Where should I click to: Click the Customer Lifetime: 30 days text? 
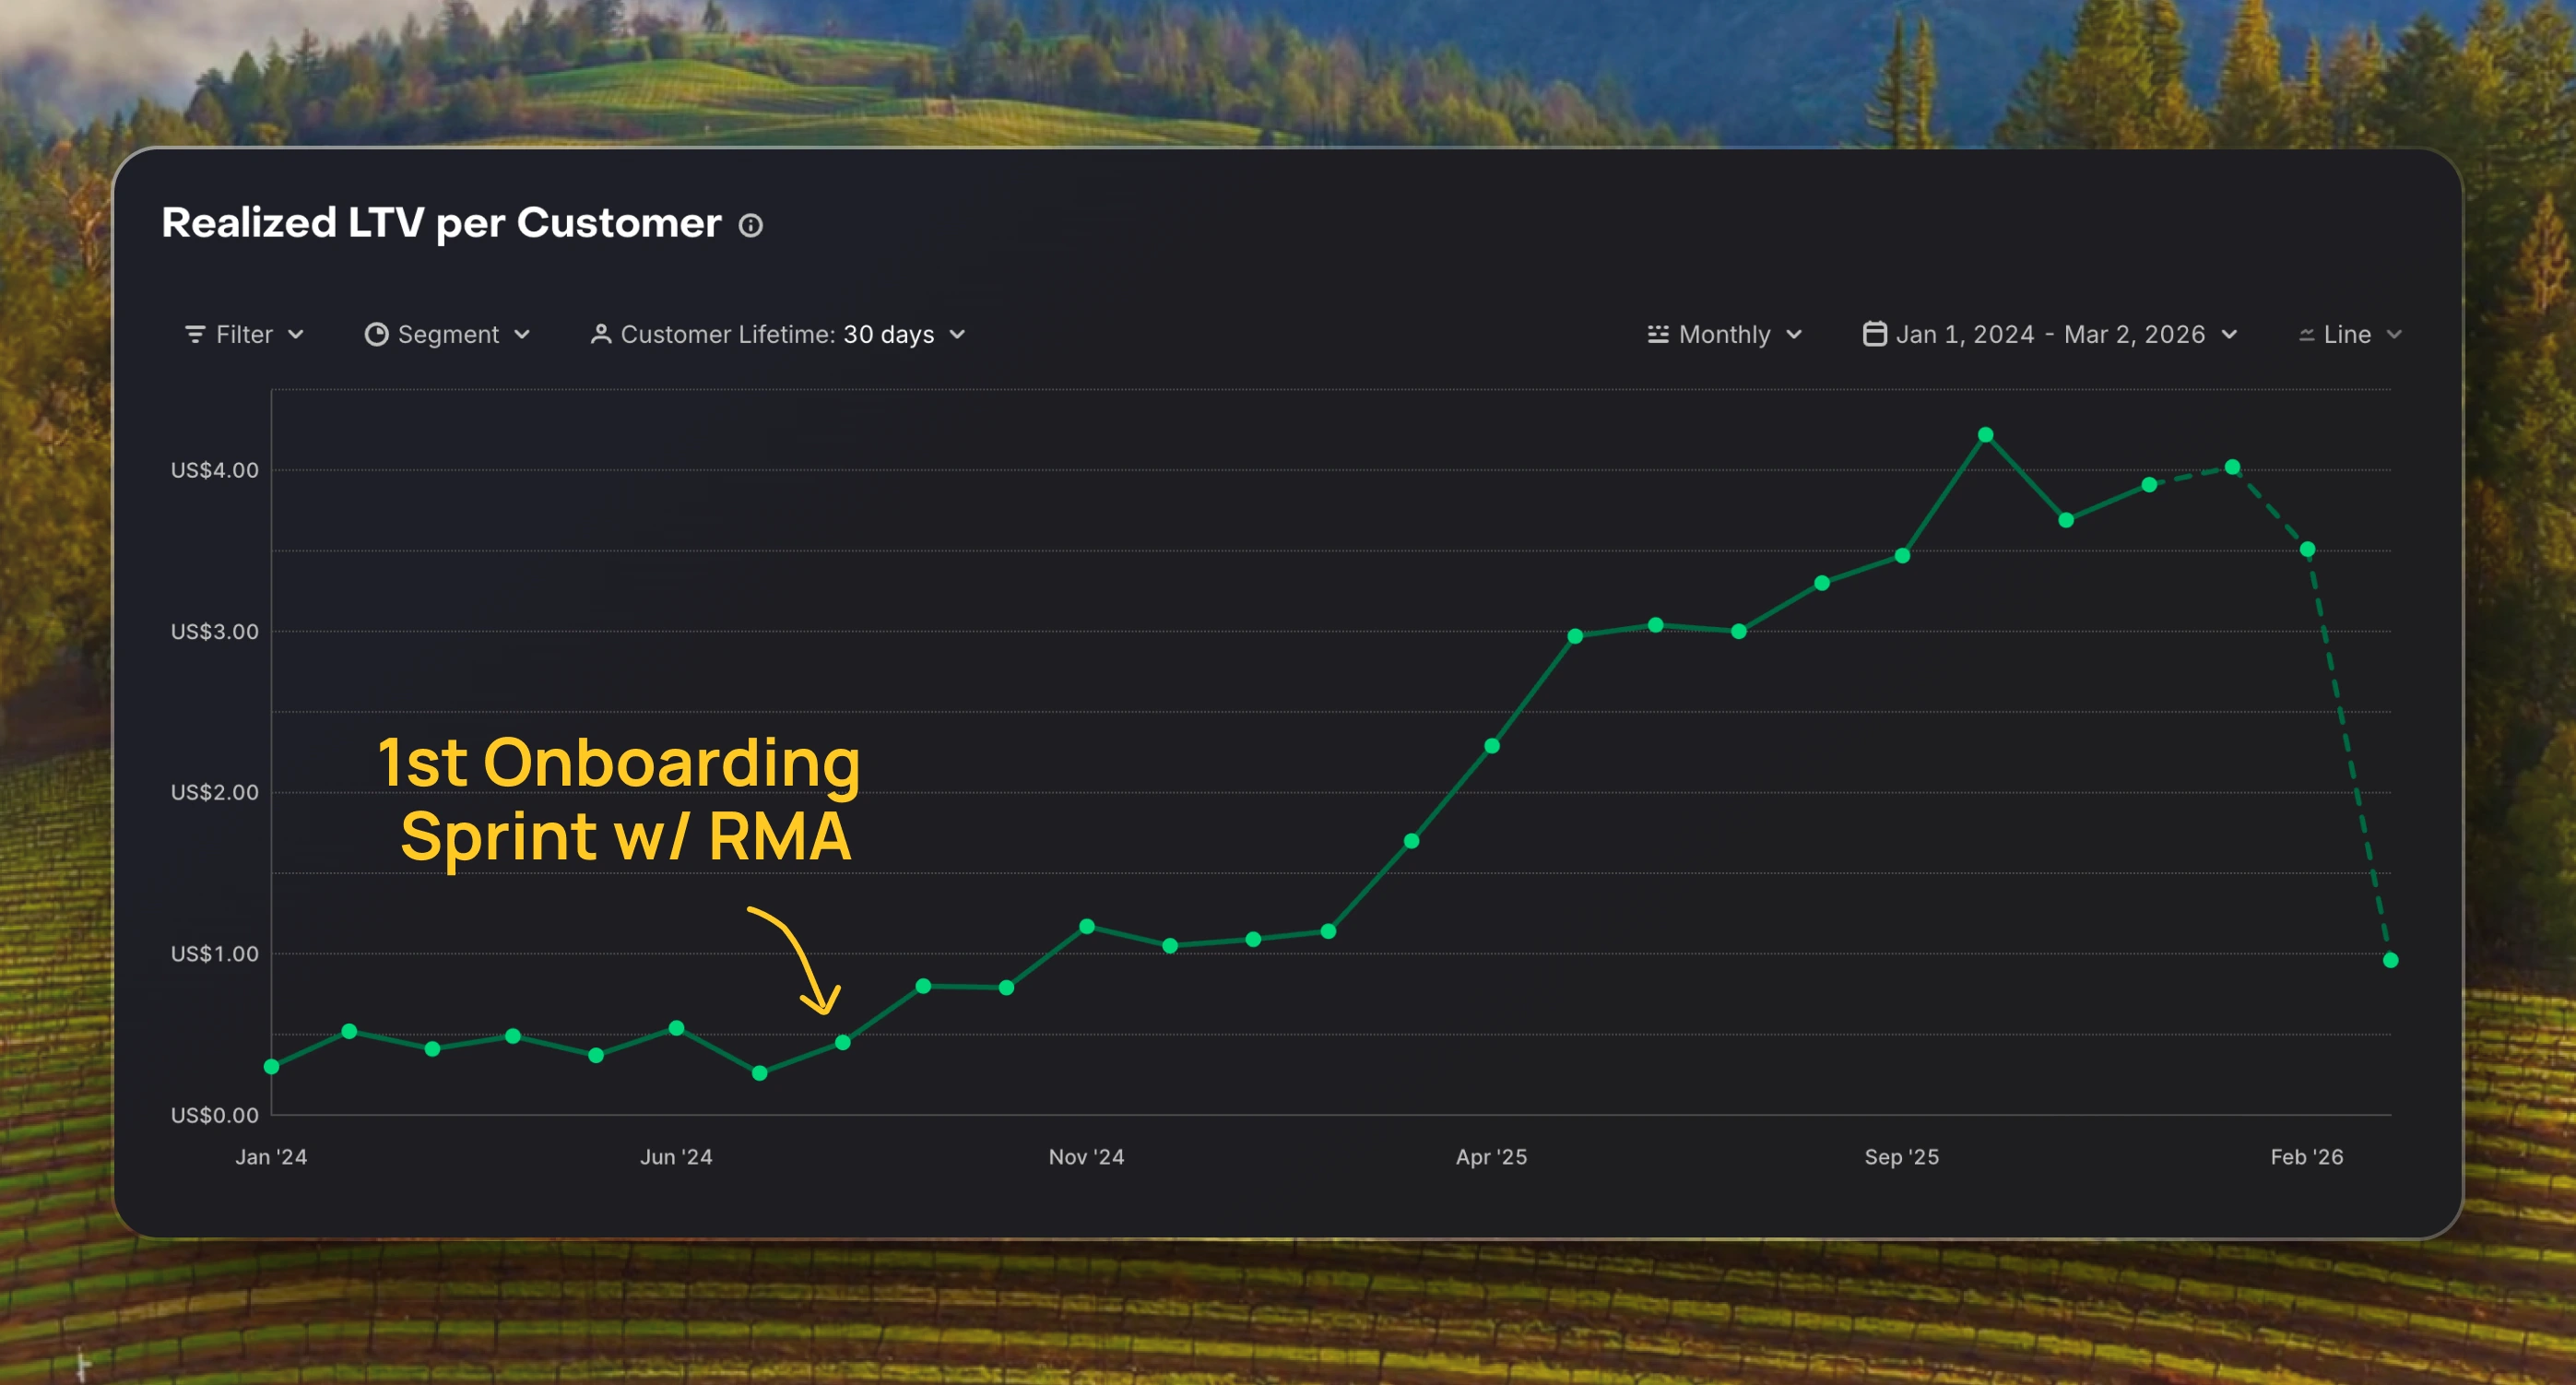pyautogui.click(x=777, y=334)
